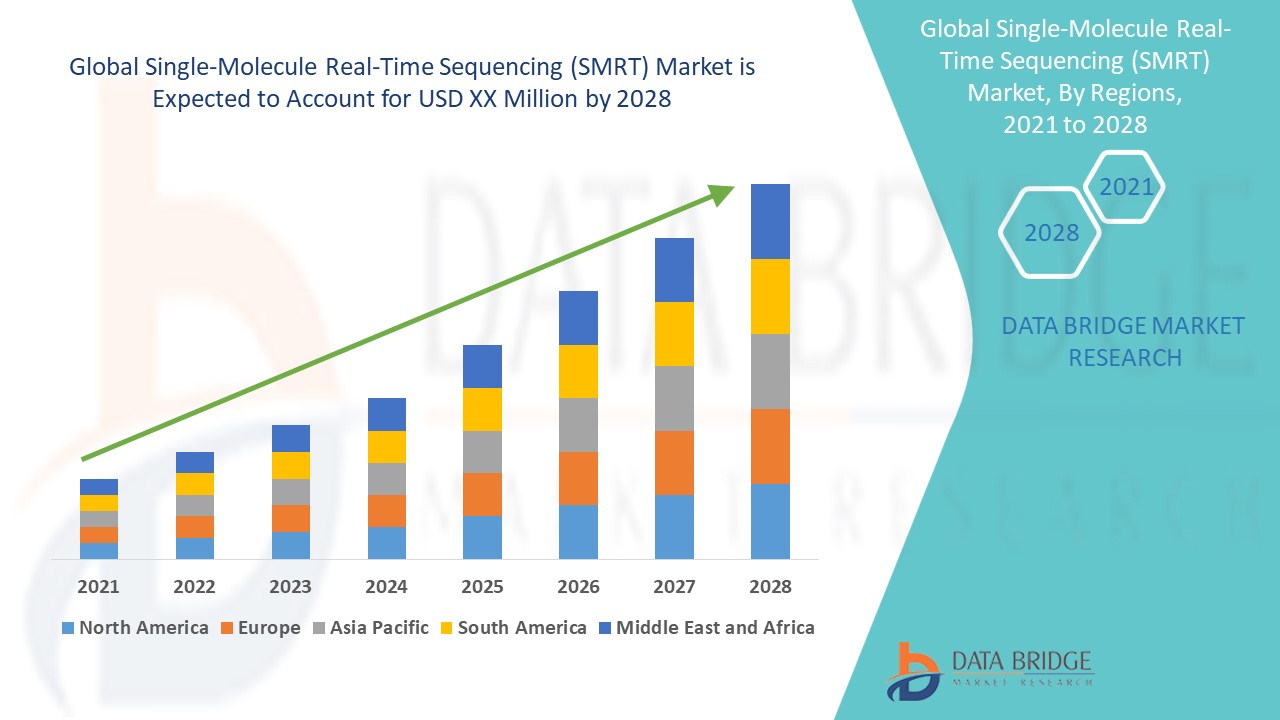Screen dimensions: 1280x720
Task: Select the orange Europe segment of 2026 bar
Action: pos(578,478)
